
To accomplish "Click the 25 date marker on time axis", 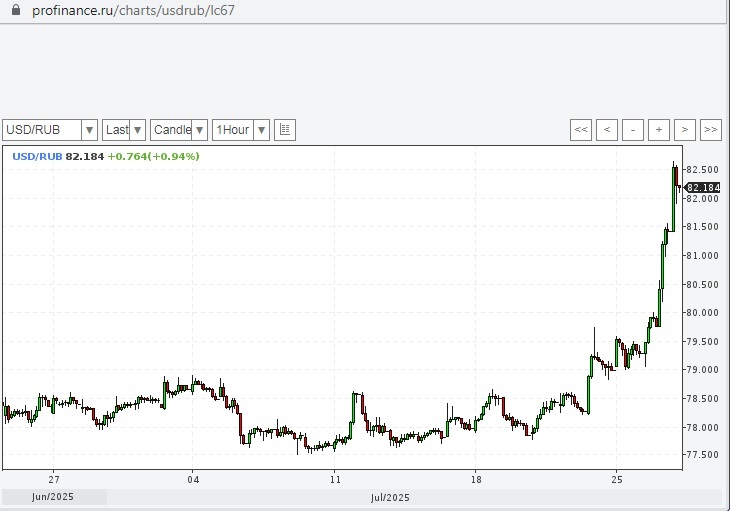I will click(617, 479).
